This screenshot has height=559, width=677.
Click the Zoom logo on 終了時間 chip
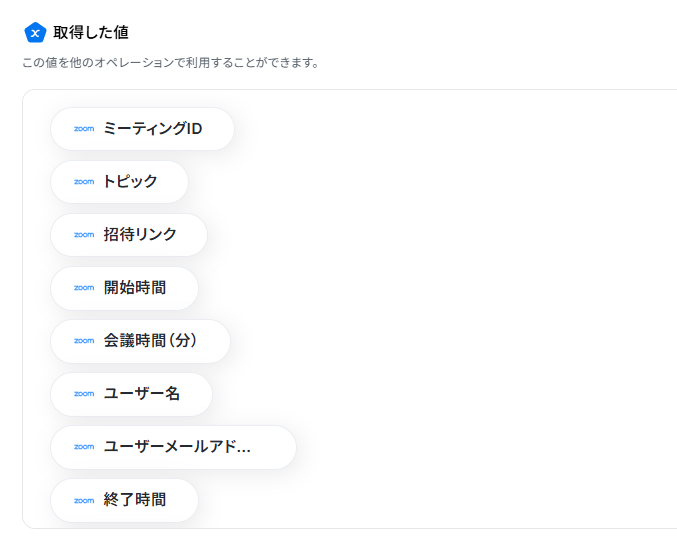tap(84, 501)
